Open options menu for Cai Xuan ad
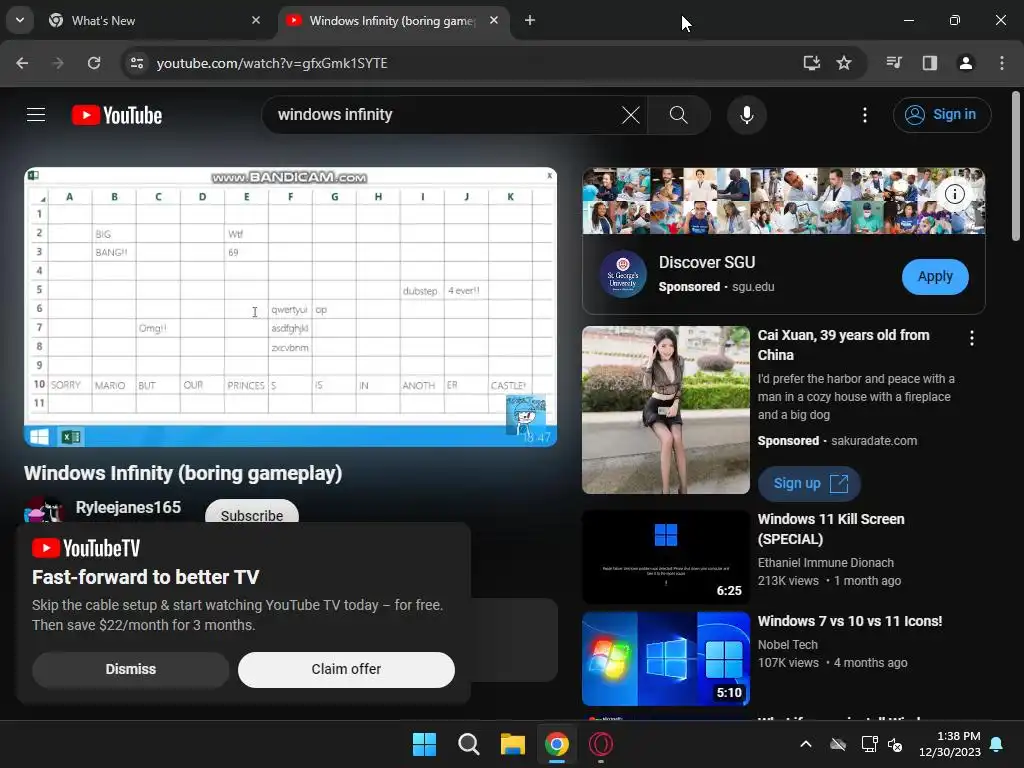The height and width of the screenshot is (768, 1024). 972,338
